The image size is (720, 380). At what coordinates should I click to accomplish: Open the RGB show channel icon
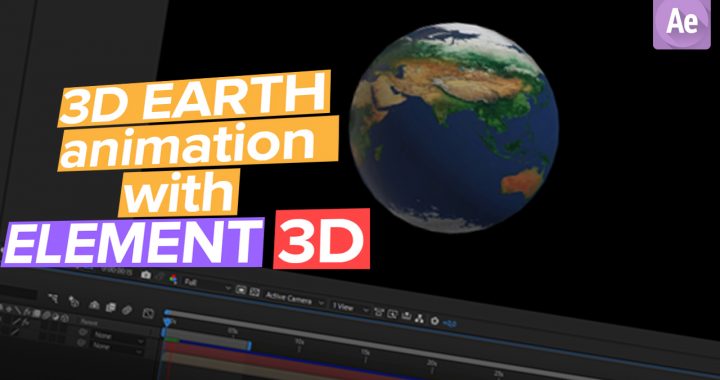[174, 279]
